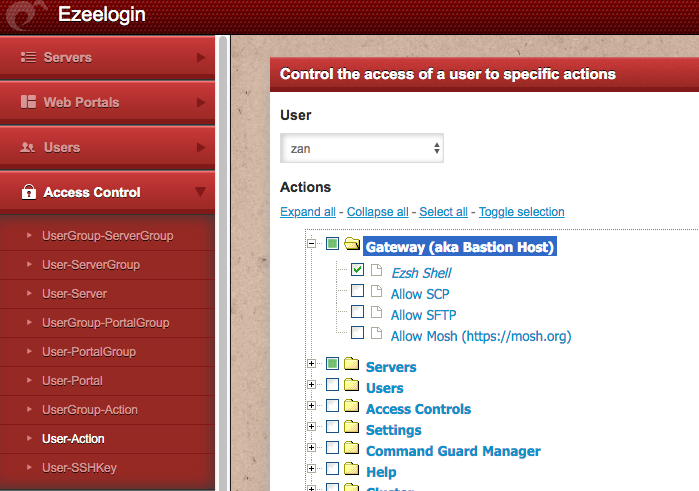Click the Ezeelogin title text

(102, 14)
